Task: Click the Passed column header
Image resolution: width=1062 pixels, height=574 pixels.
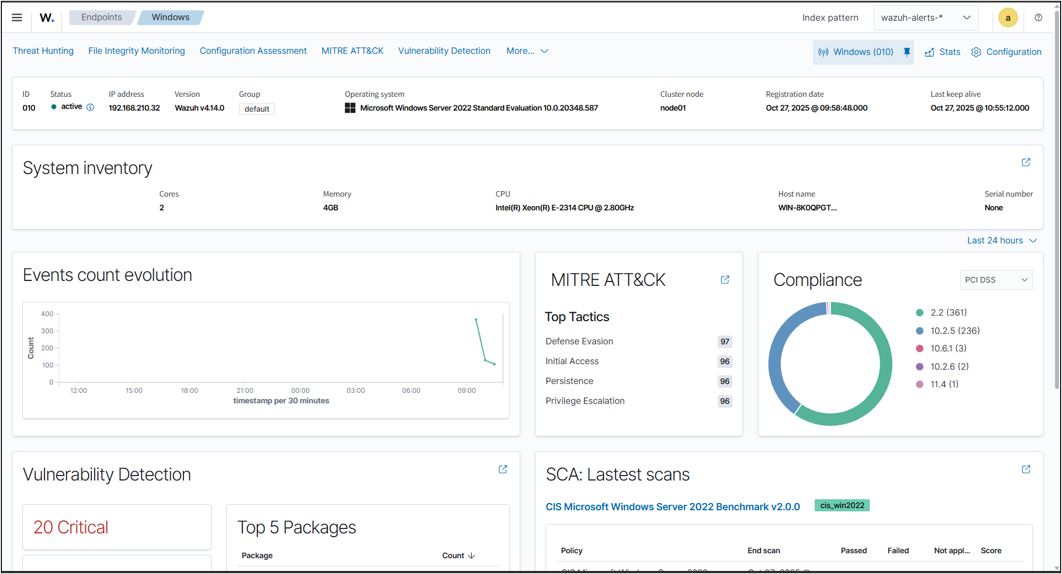Action: pos(853,551)
